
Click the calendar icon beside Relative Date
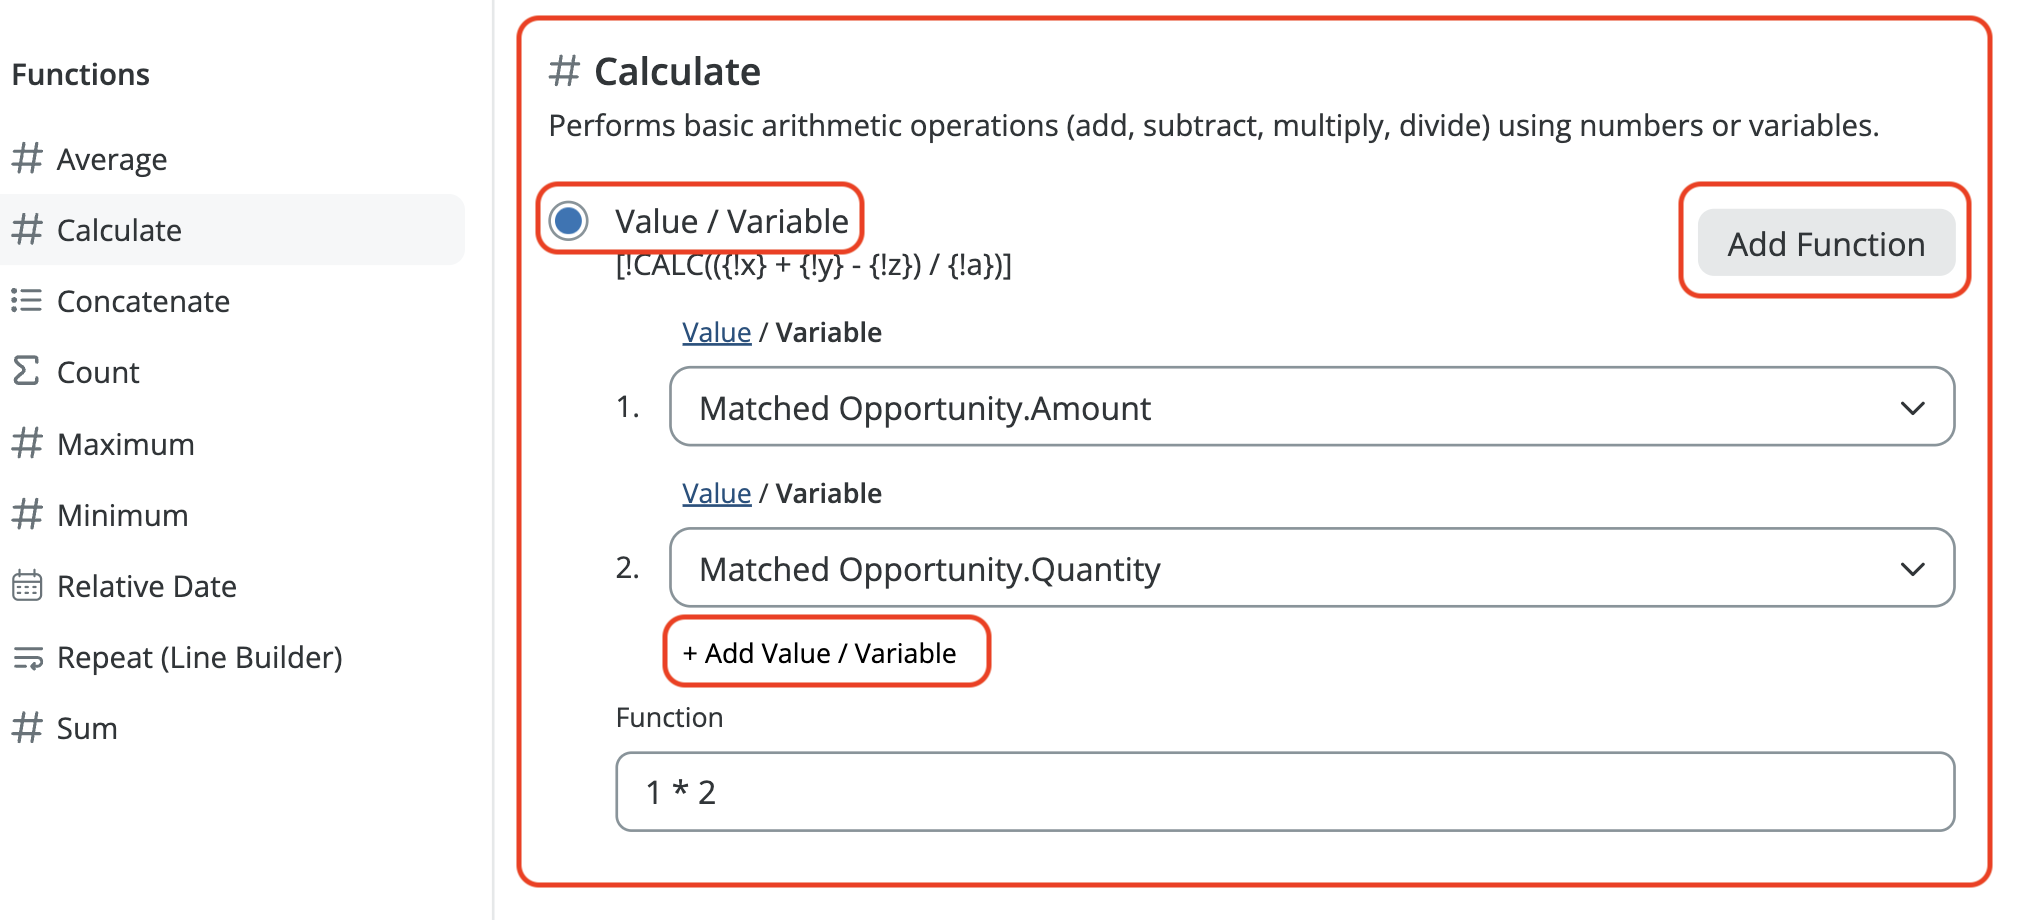coord(27,585)
